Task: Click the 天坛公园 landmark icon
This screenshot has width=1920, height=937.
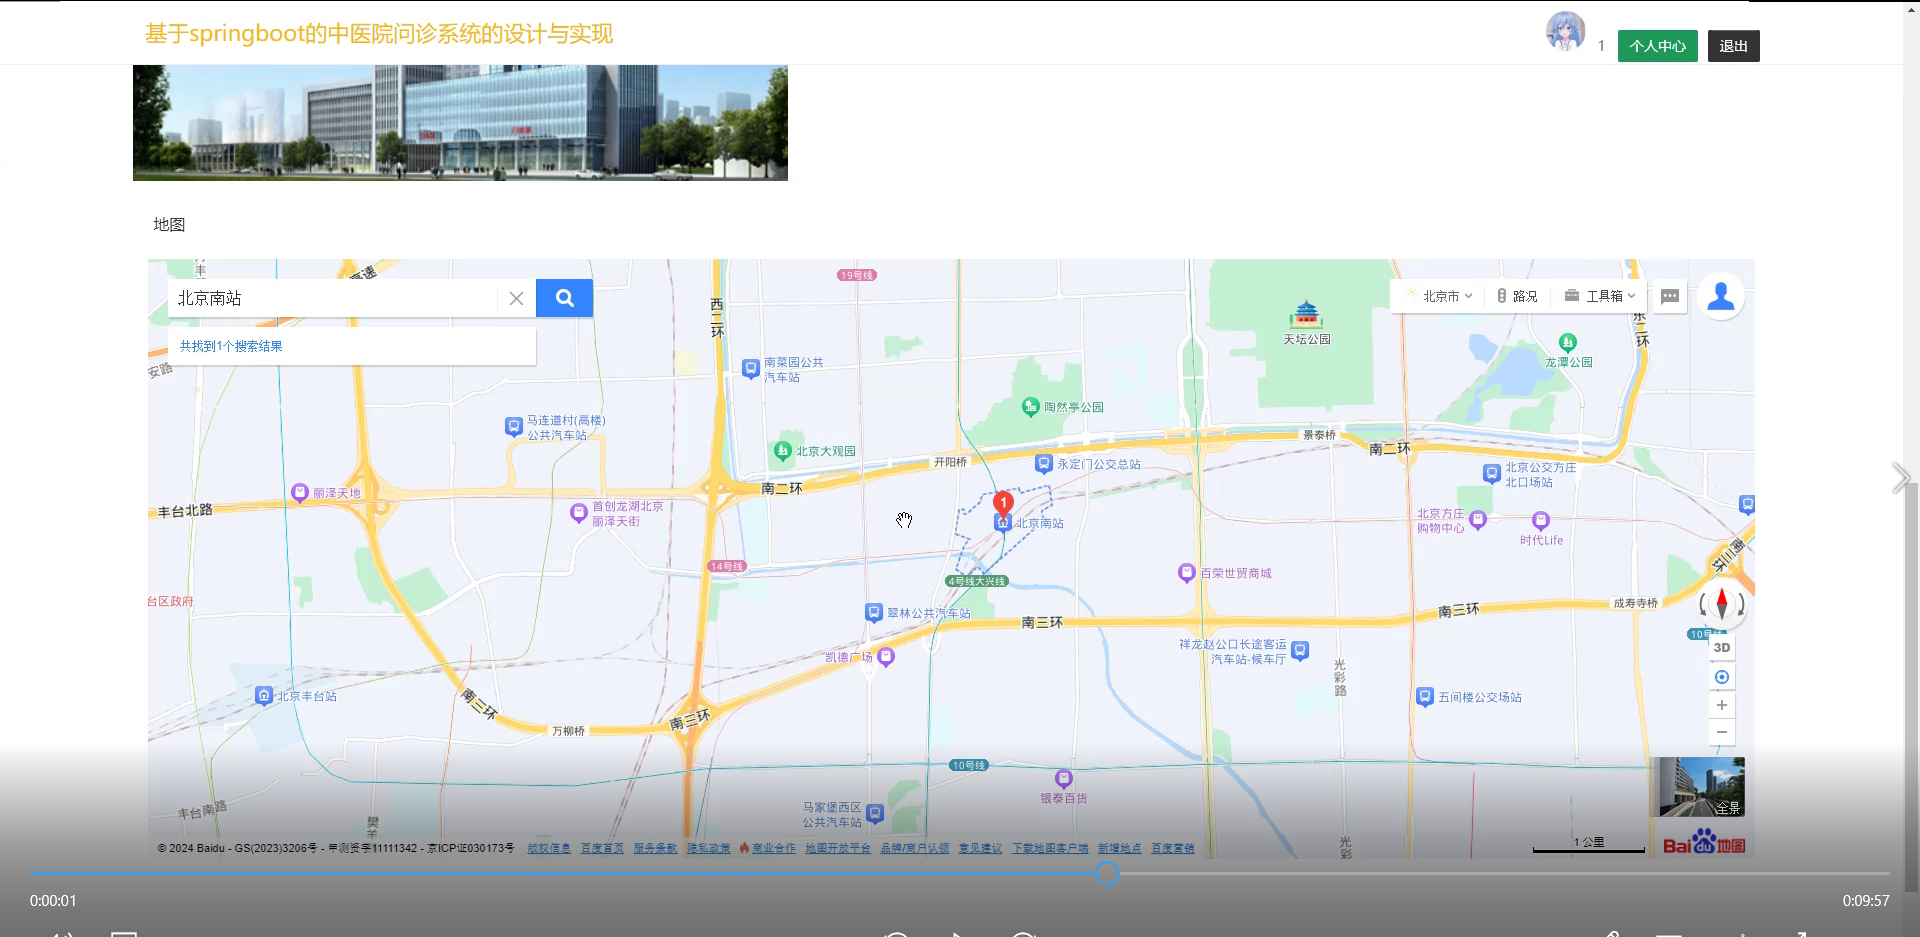Action: (1306, 315)
